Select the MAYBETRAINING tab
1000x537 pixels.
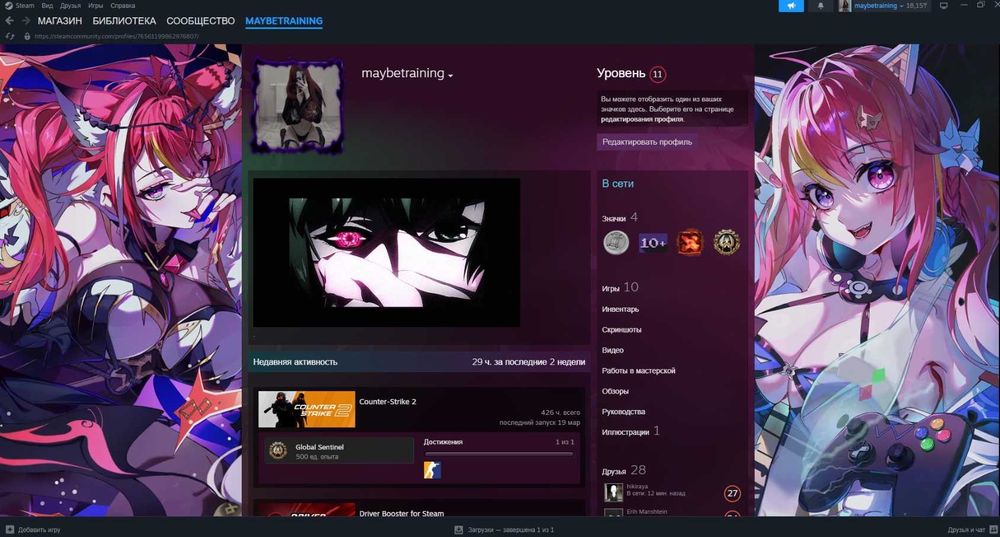[x=284, y=21]
